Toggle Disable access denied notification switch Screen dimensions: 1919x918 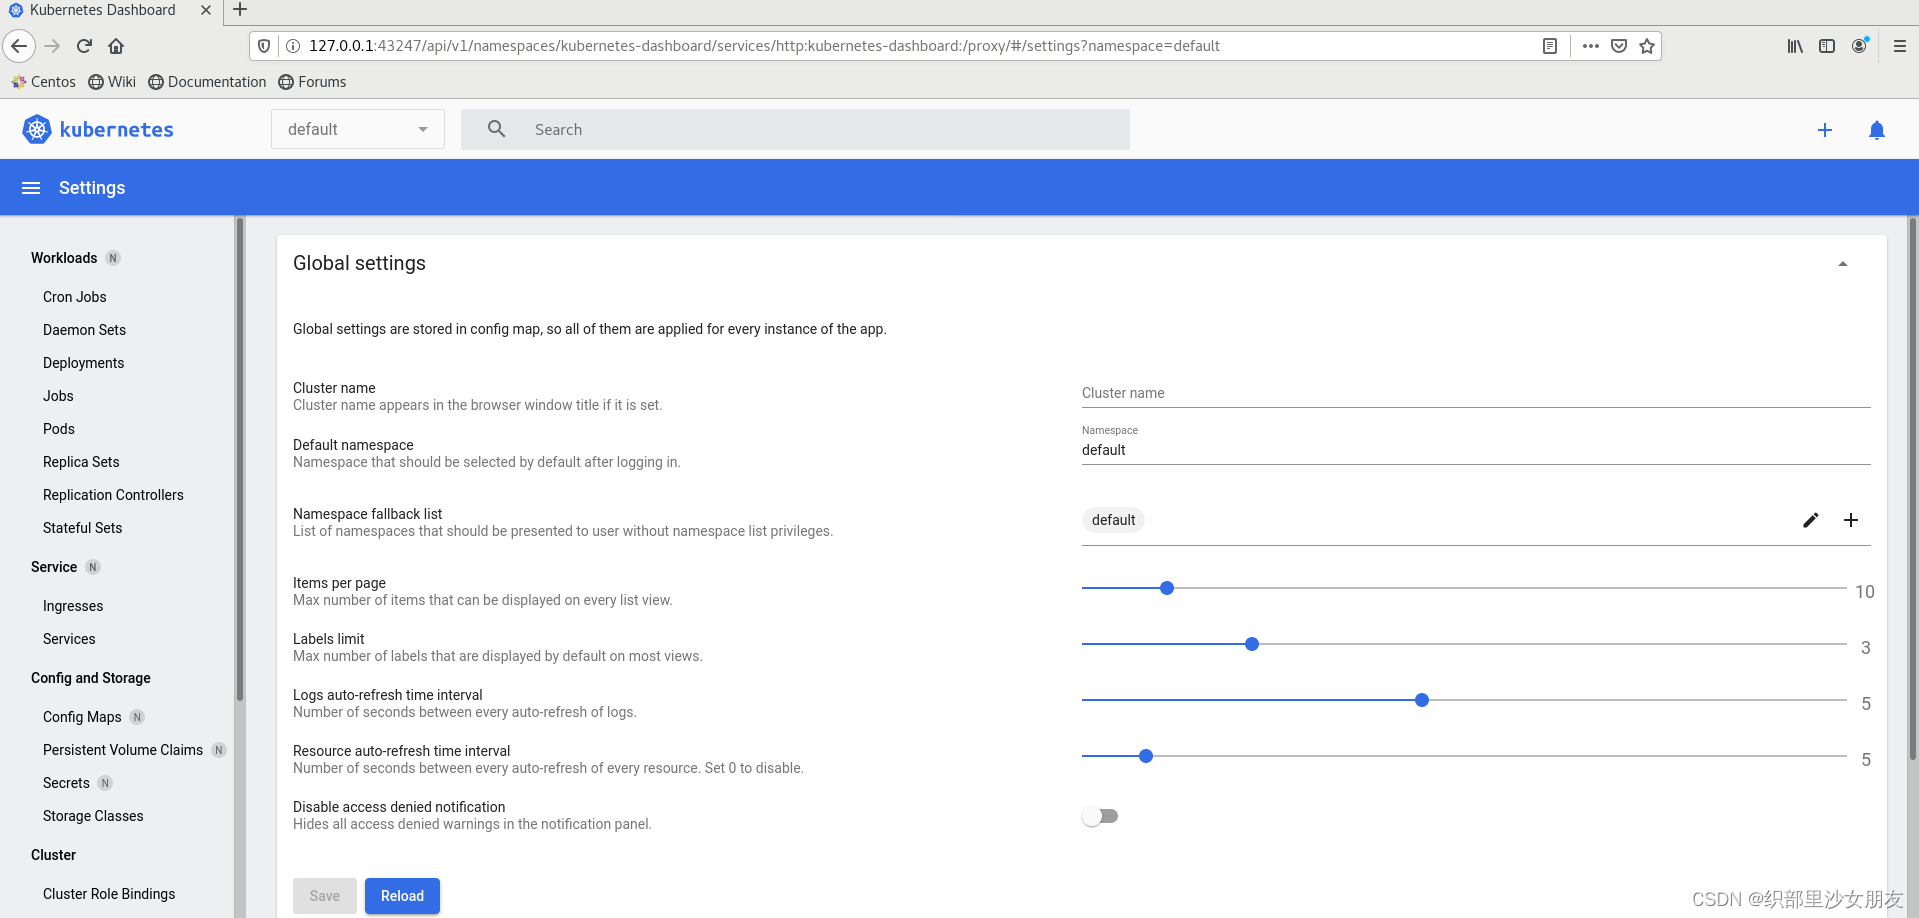point(1100,816)
